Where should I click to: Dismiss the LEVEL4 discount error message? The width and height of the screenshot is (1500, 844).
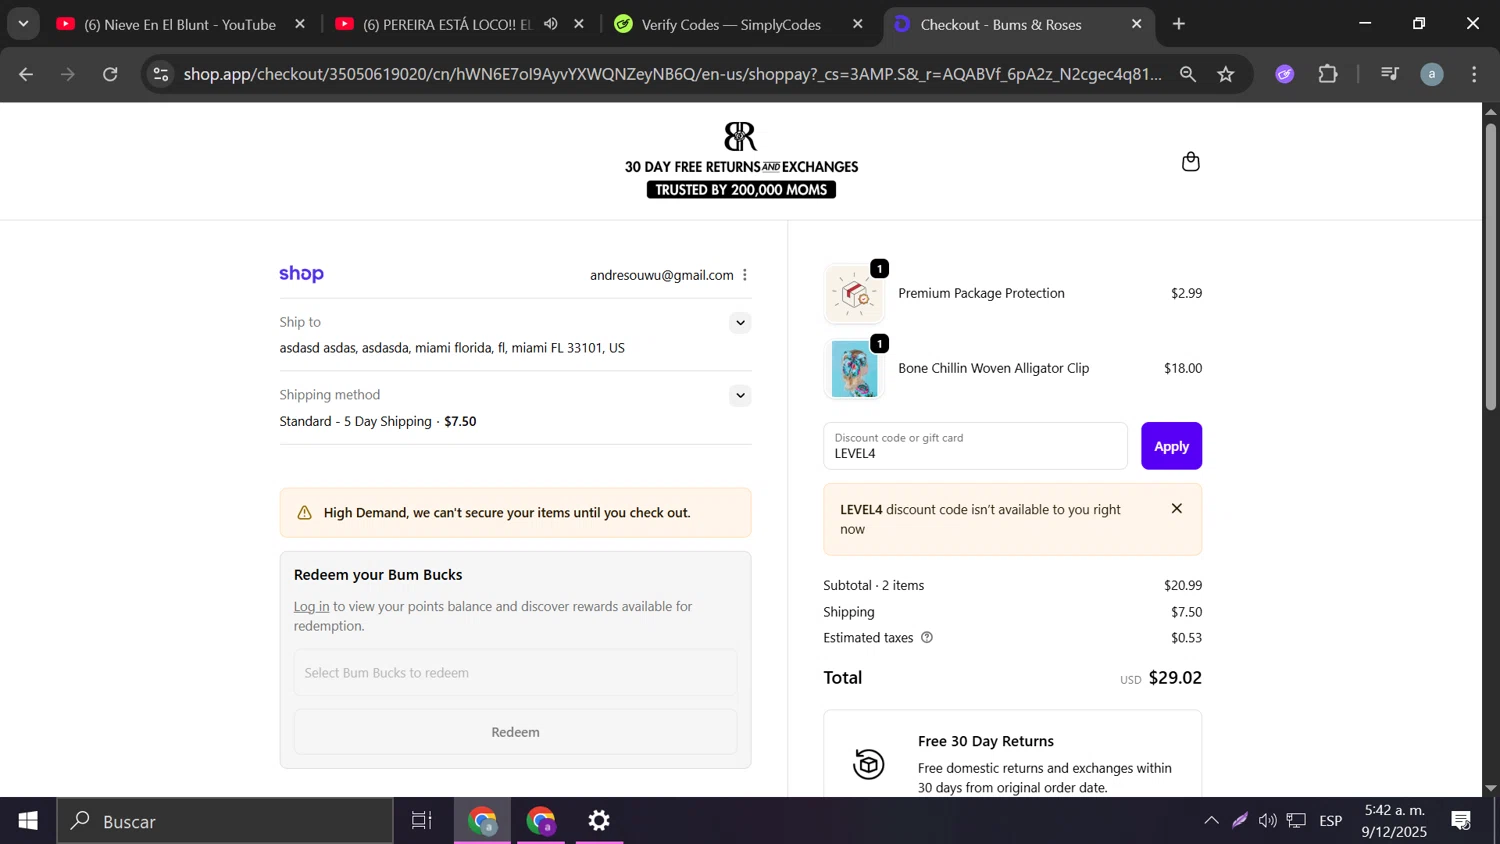(x=1177, y=509)
